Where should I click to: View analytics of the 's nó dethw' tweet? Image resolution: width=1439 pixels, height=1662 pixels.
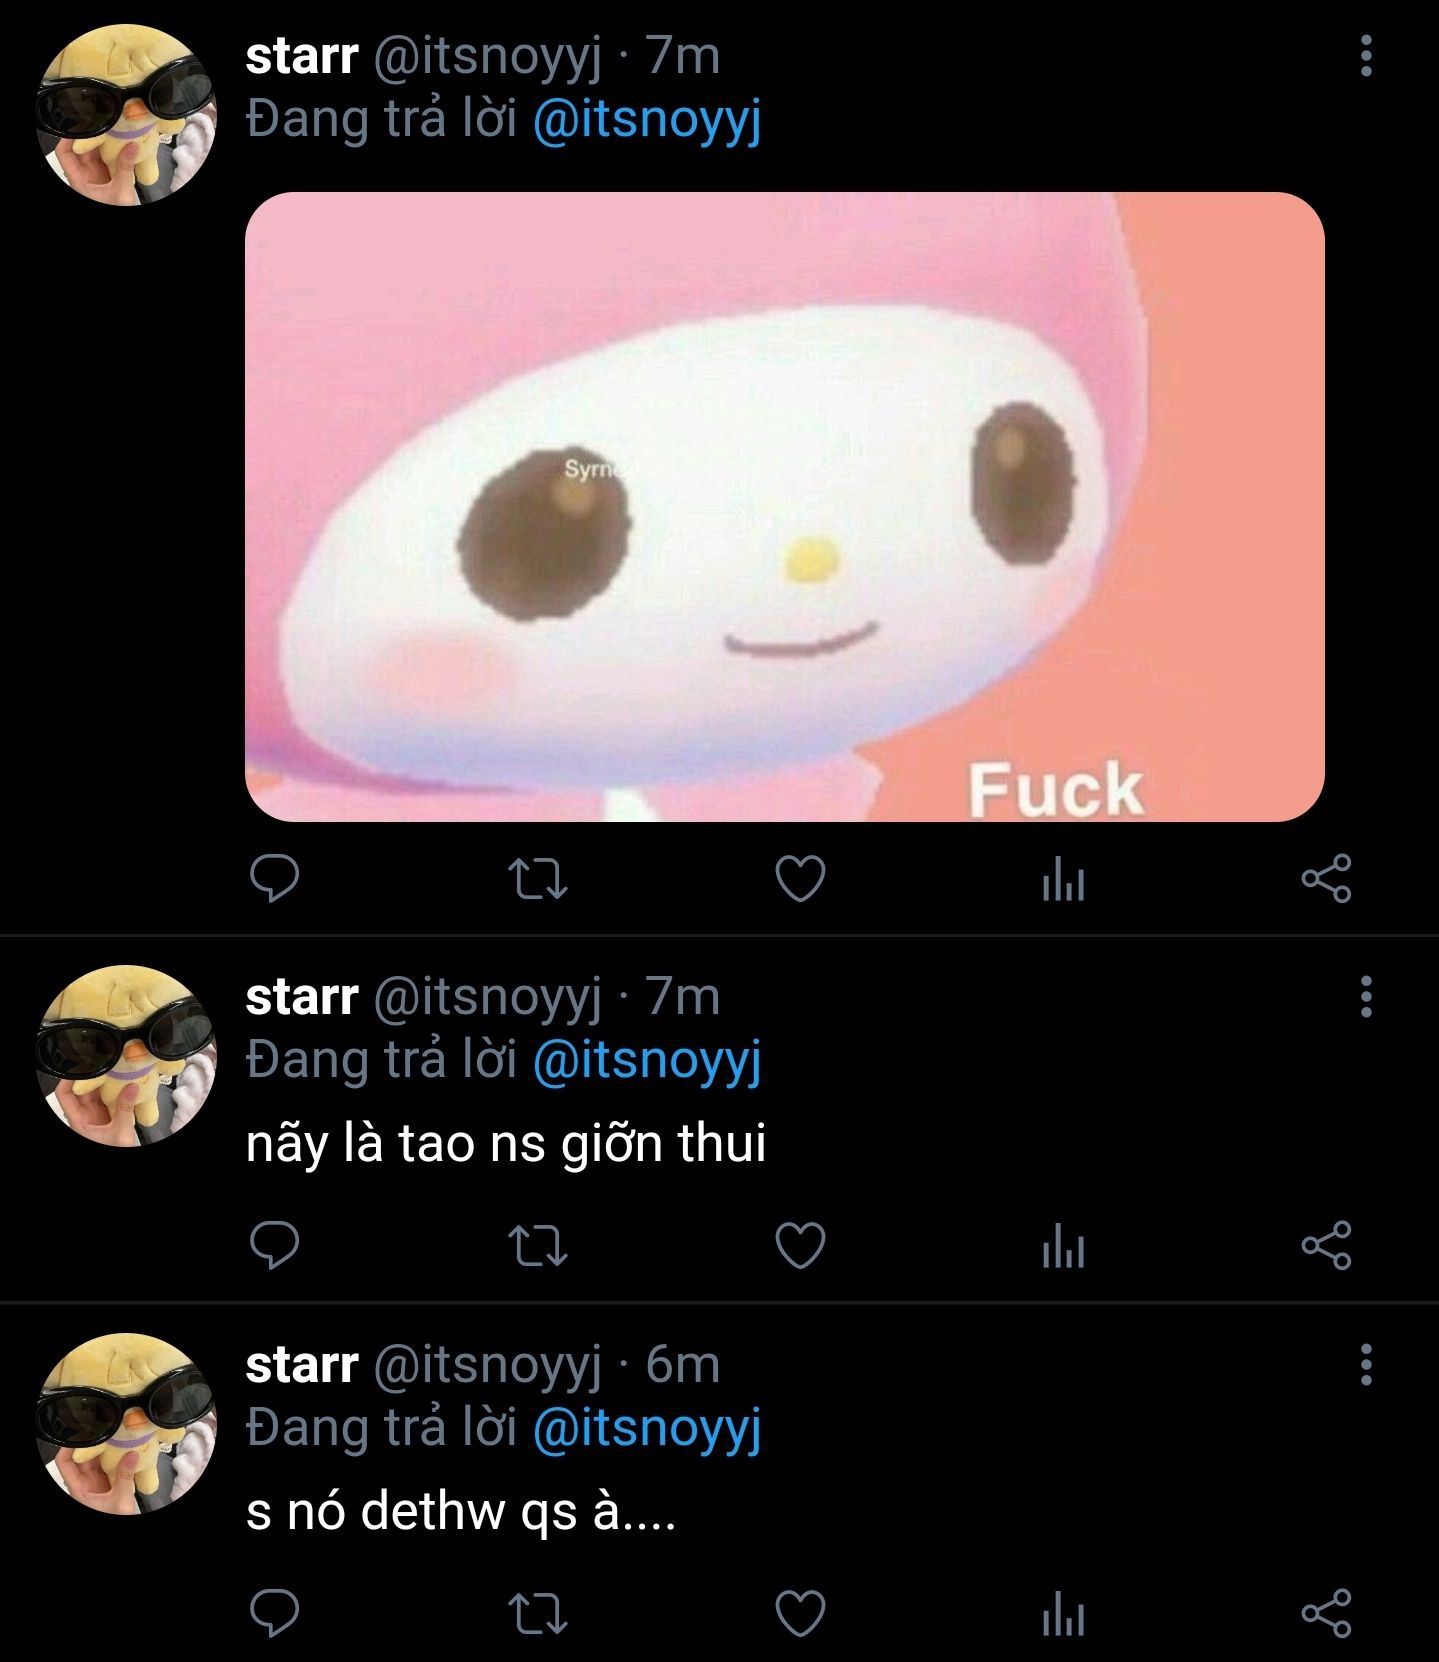[x=1063, y=1614]
